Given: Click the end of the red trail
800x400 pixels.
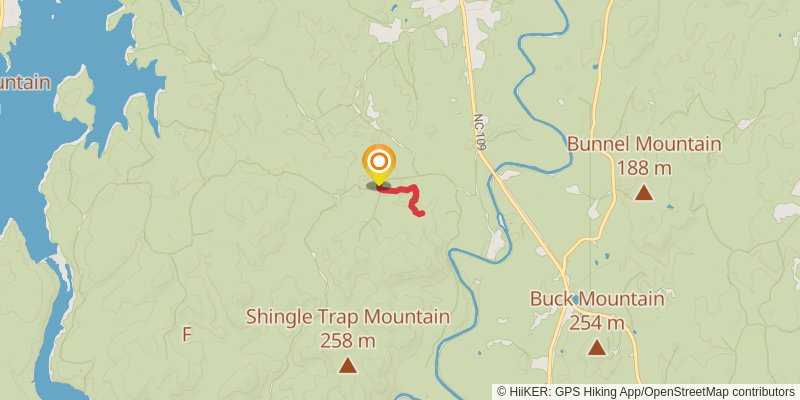Looking at the screenshot, I should pyautogui.click(x=420, y=213).
